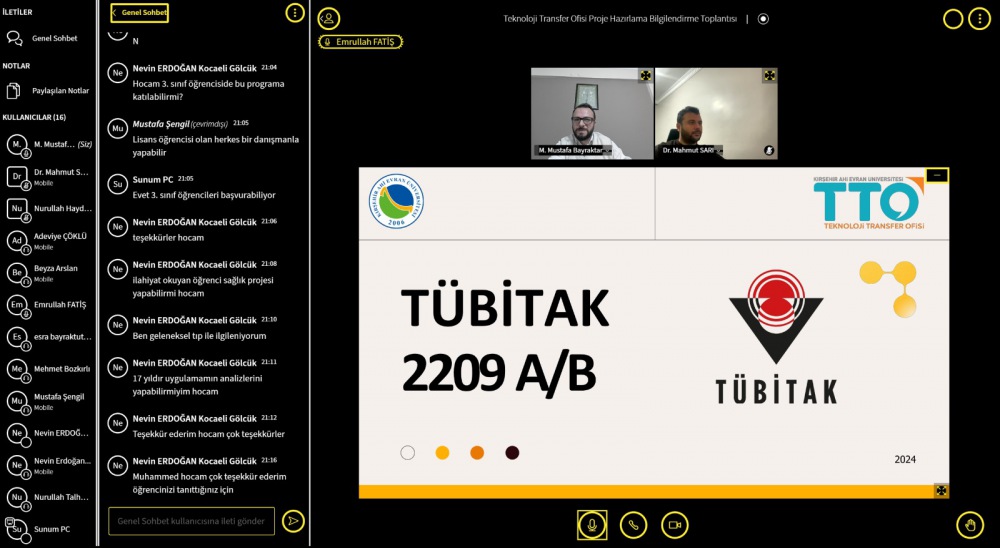Minimize the presentation with the dash button
Image resolution: width=1000 pixels, height=548 pixels.
coord(937,175)
